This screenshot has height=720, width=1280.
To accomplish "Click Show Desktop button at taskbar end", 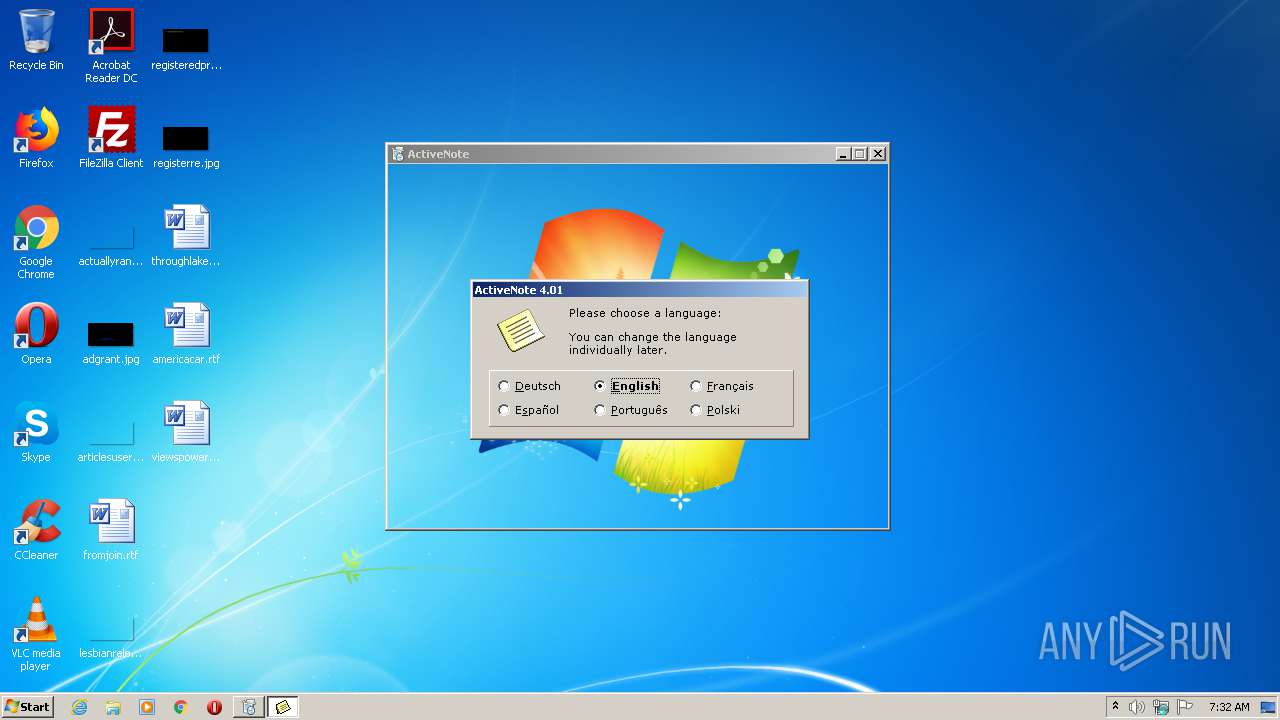I will tap(1270, 707).
